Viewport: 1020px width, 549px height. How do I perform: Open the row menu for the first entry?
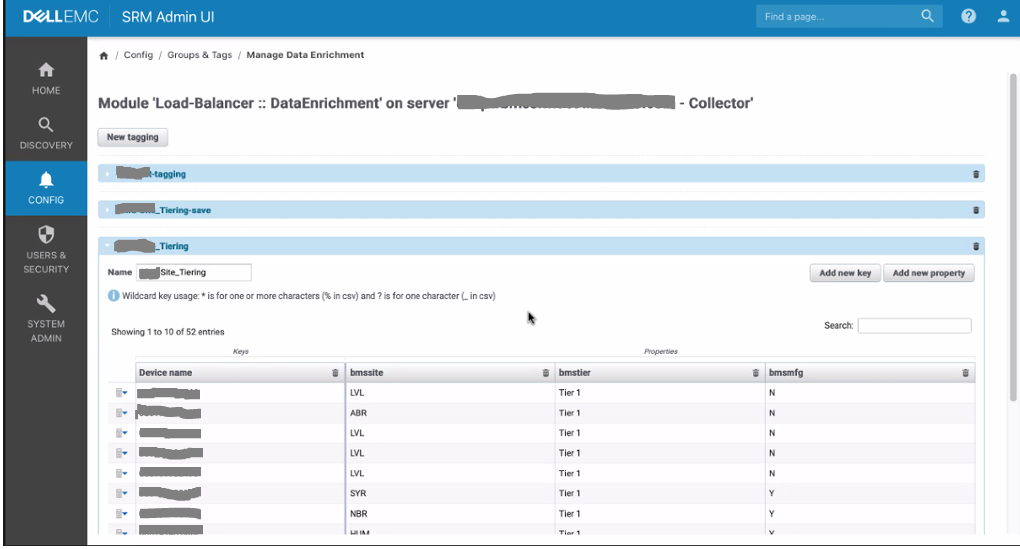[122, 393]
